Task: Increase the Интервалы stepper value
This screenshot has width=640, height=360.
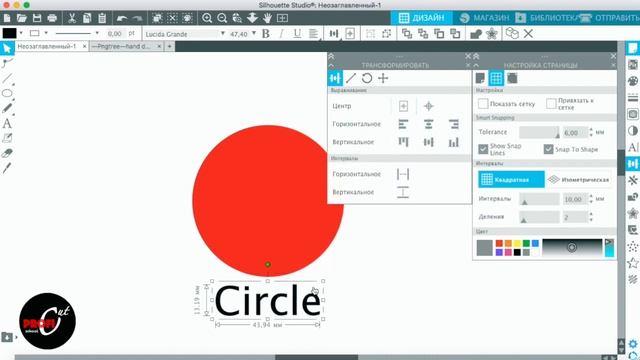Action: pos(591,196)
